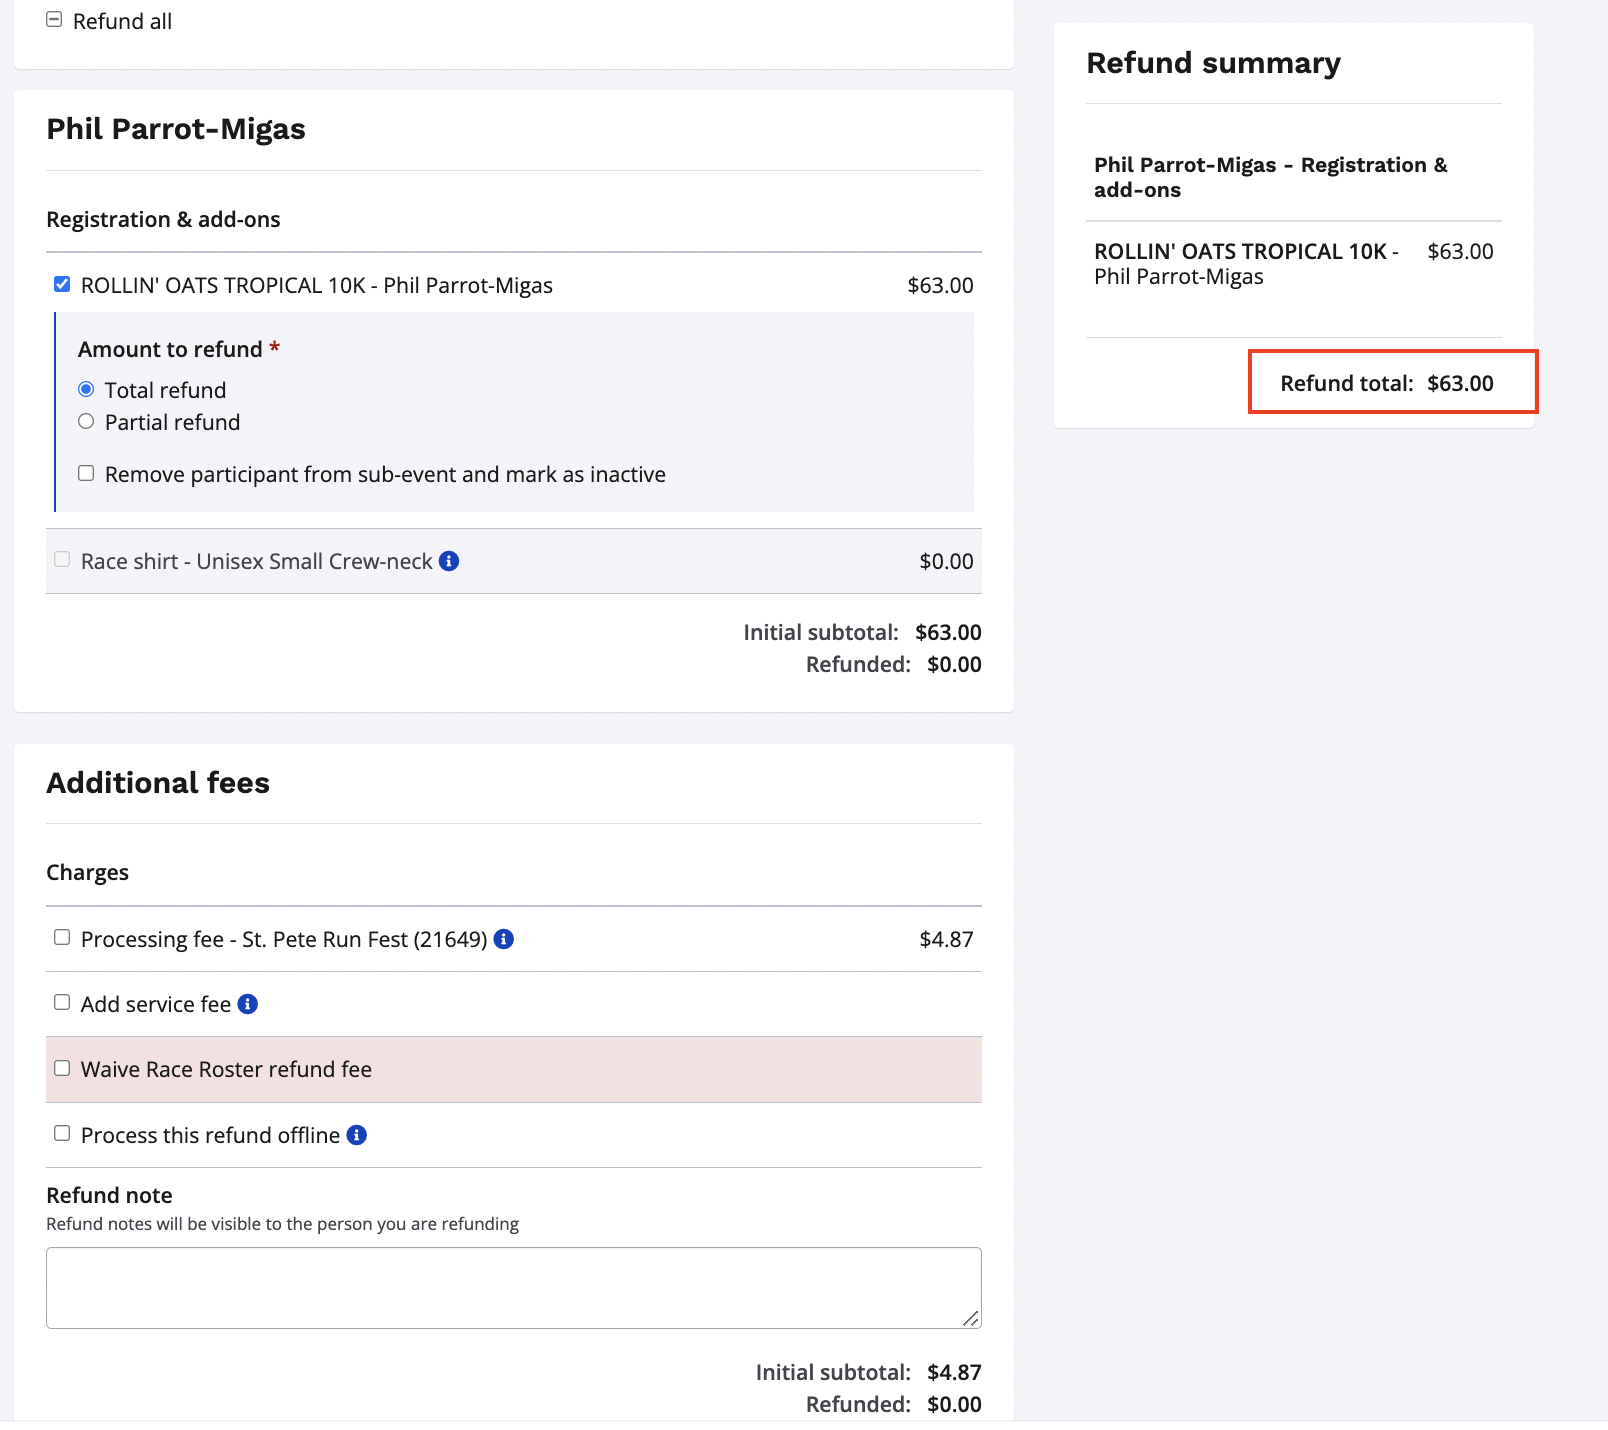Click into the Refund note text box
Image resolution: width=1608 pixels, height=1430 pixels.
[513, 1287]
